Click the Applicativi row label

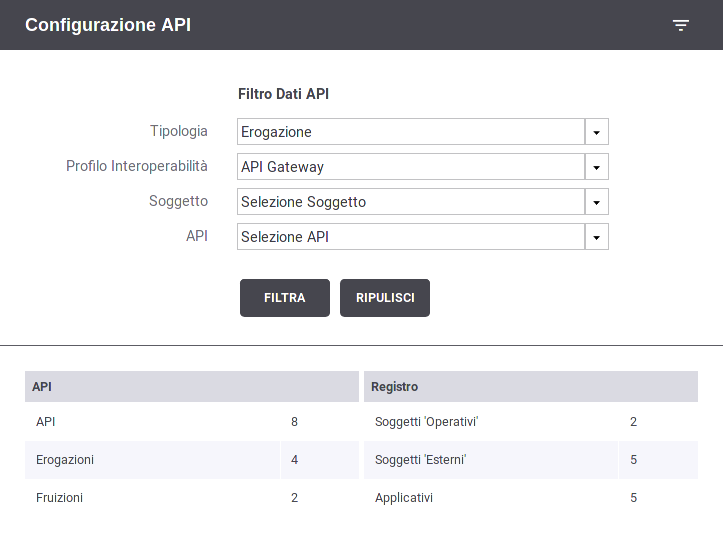click(x=404, y=498)
